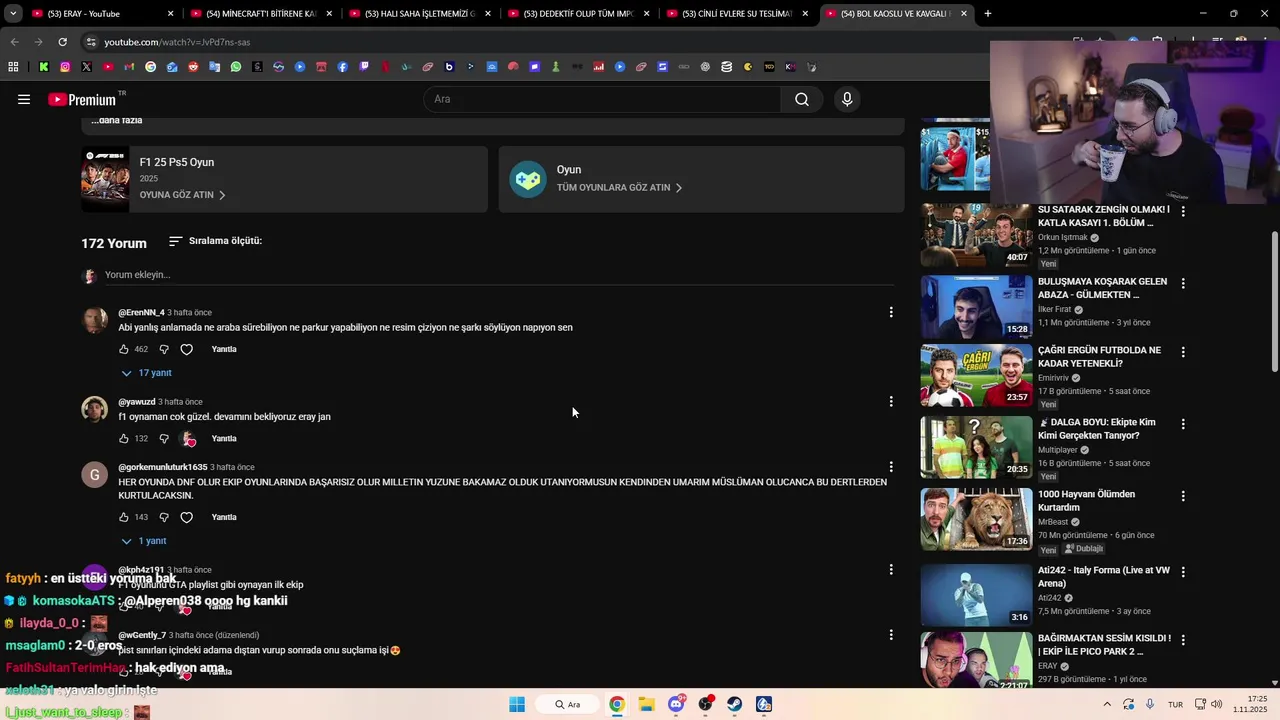Reply to @ErenNN_4 via Yanıtla
1280x720 pixels.
point(224,349)
